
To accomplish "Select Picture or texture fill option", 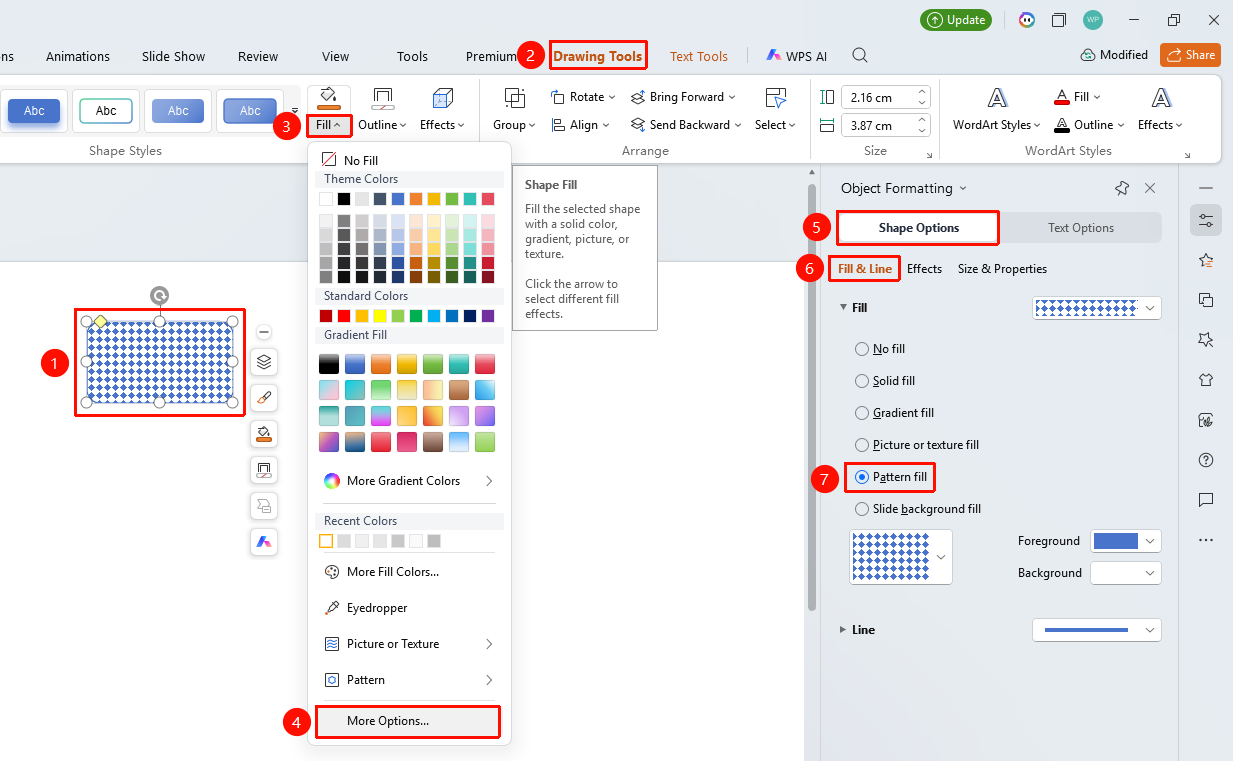I will [x=862, y=445].
